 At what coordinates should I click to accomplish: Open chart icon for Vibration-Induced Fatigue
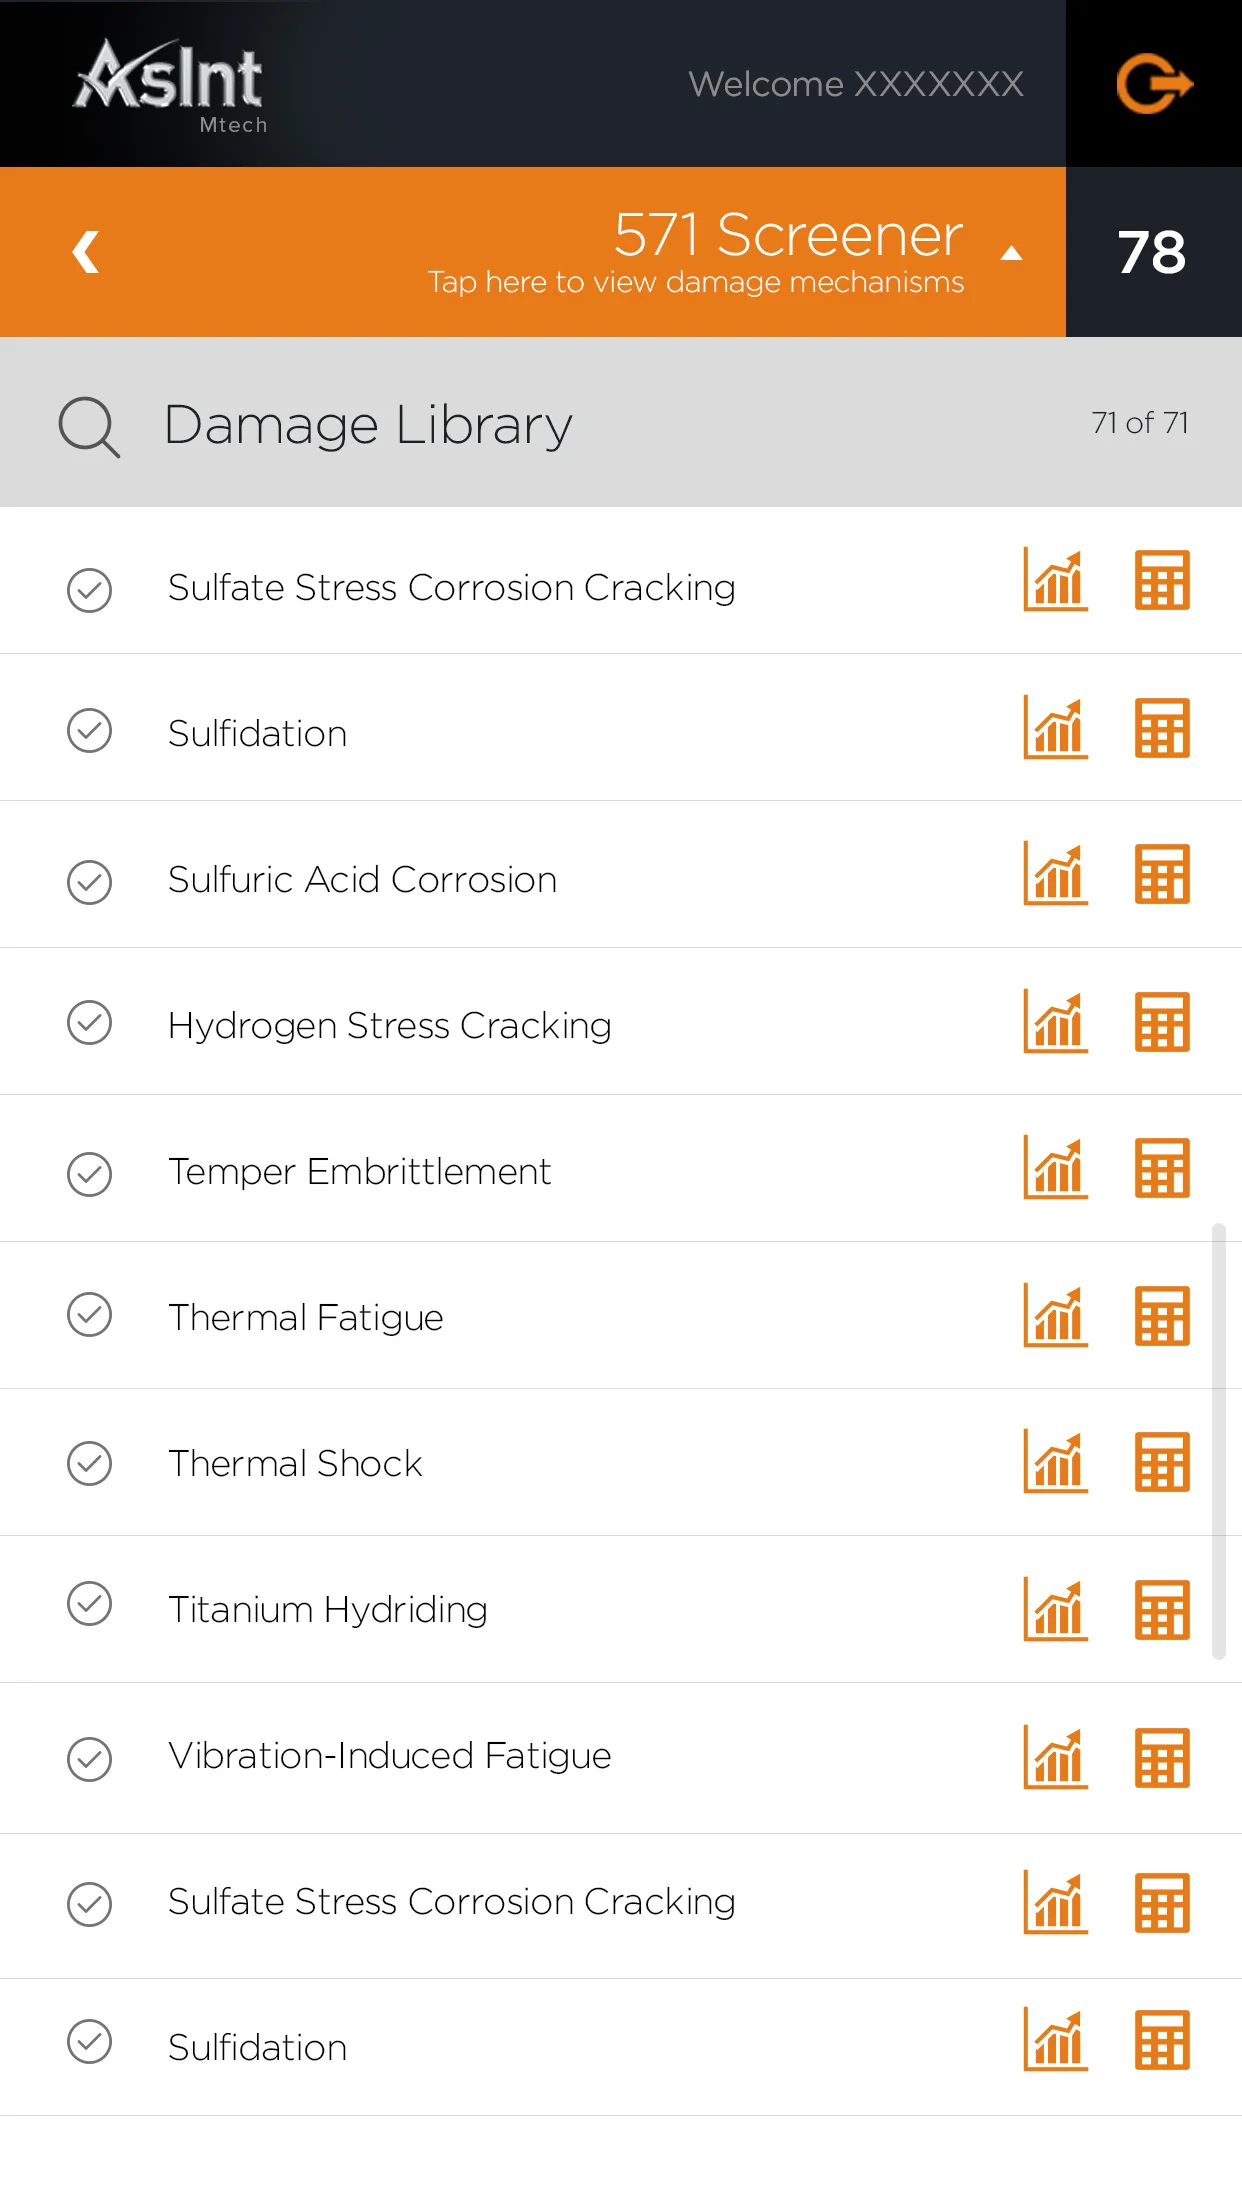(x=1055, y=1758)
